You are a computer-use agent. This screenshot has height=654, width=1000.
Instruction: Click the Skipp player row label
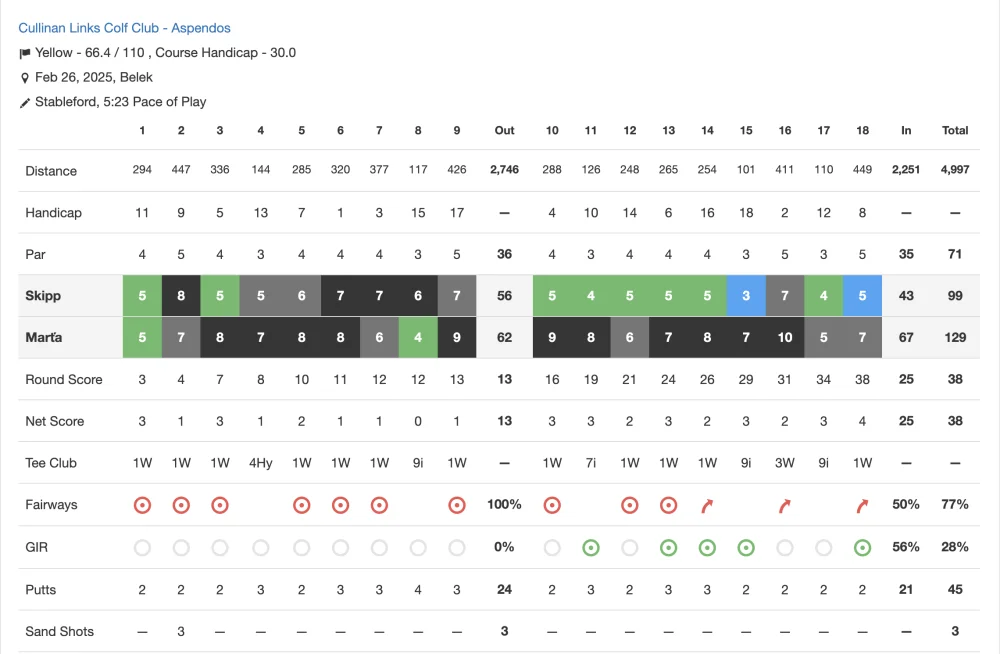(x=43, y=295)
